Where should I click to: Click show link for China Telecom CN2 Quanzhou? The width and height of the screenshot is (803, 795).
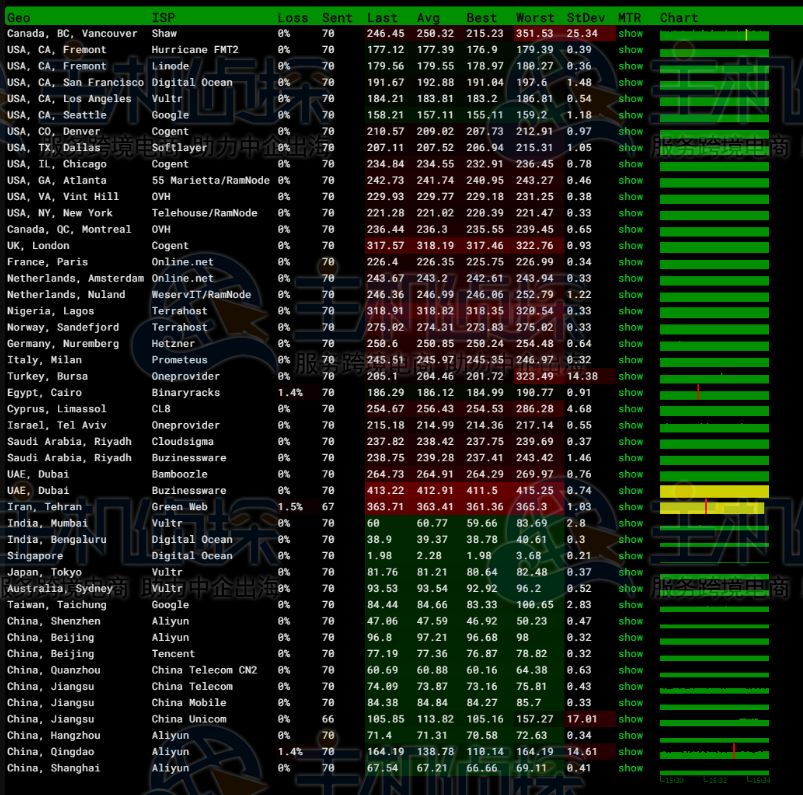point(630,670)
